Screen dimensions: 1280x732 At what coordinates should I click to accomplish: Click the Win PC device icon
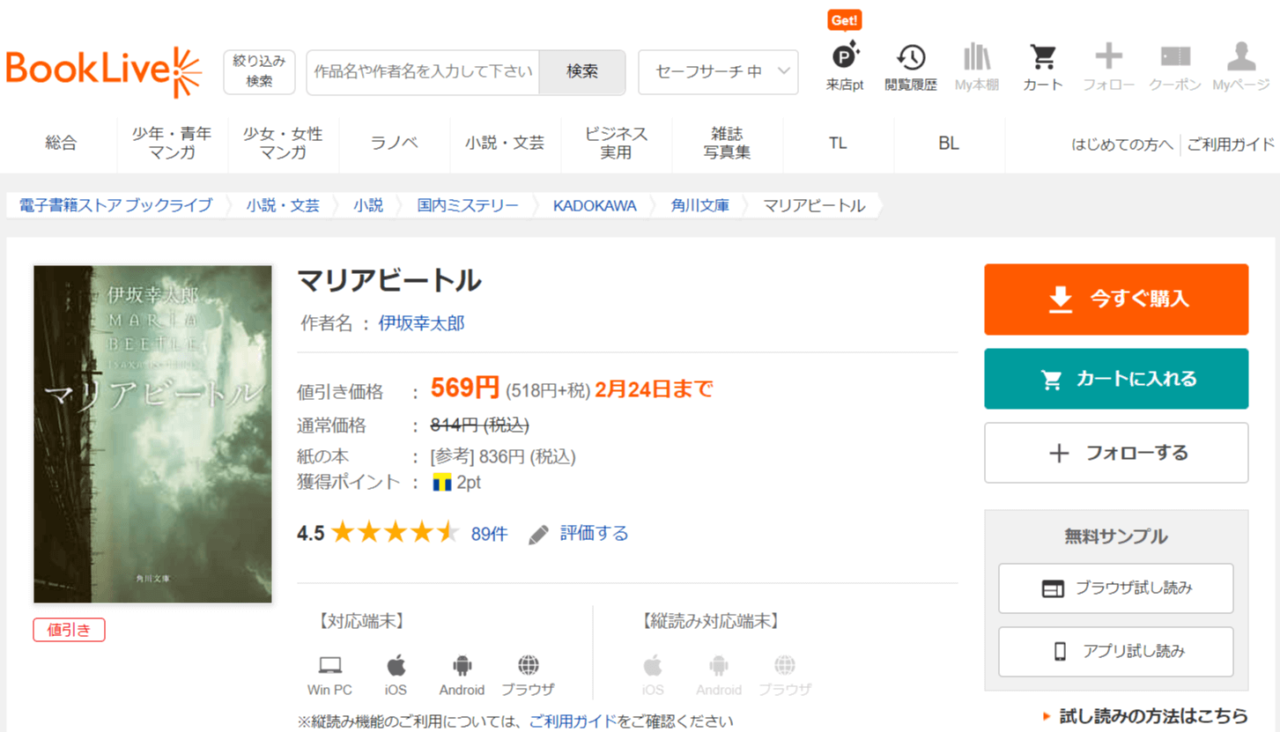(330, 665)
